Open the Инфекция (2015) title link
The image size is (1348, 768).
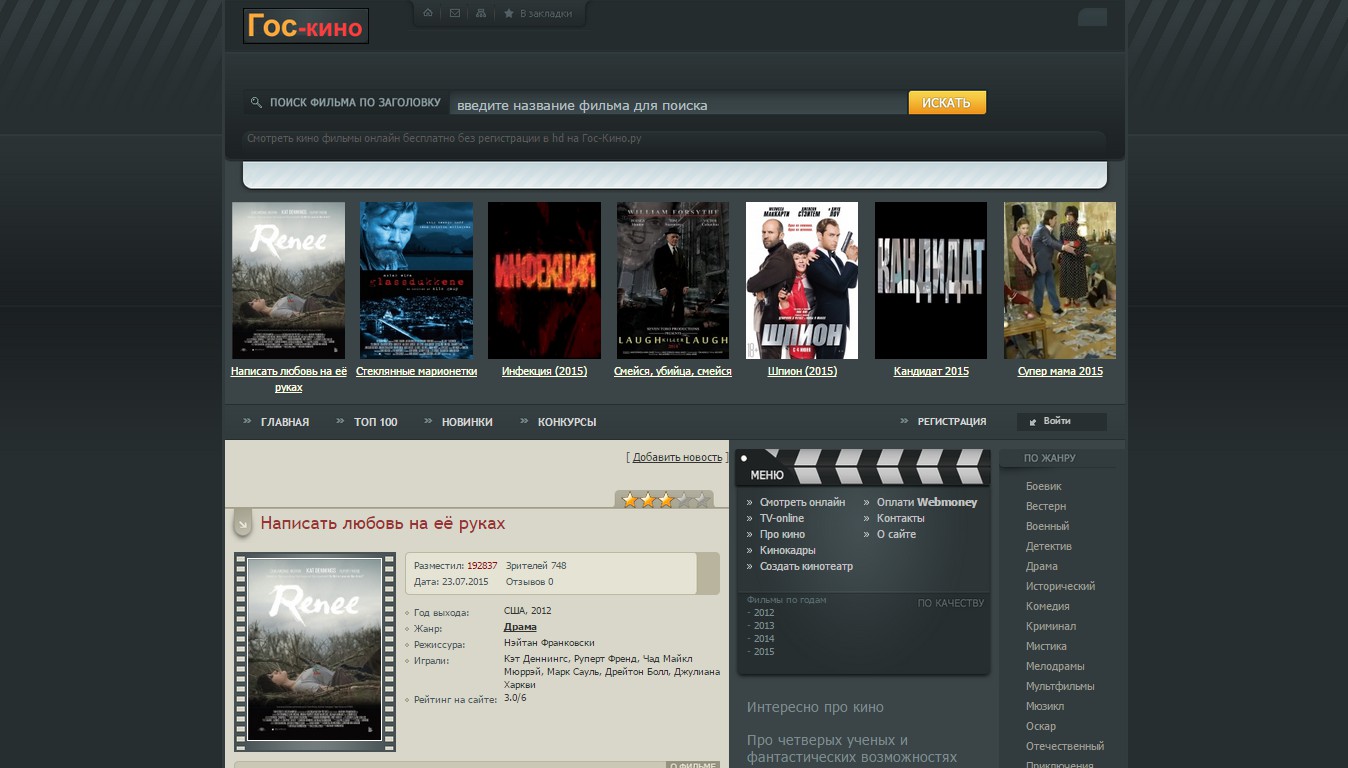coord(544,371)
